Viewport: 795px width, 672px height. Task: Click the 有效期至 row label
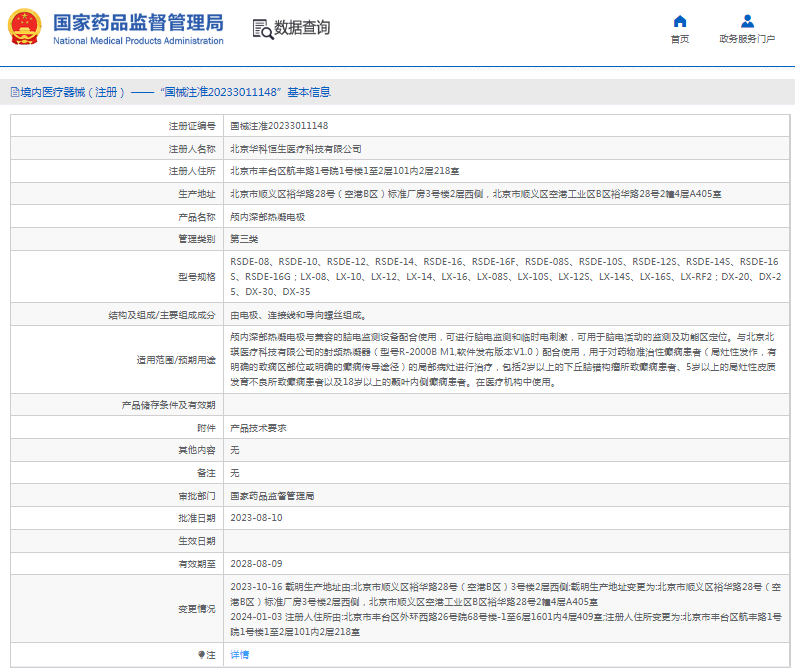pos(197,564)
